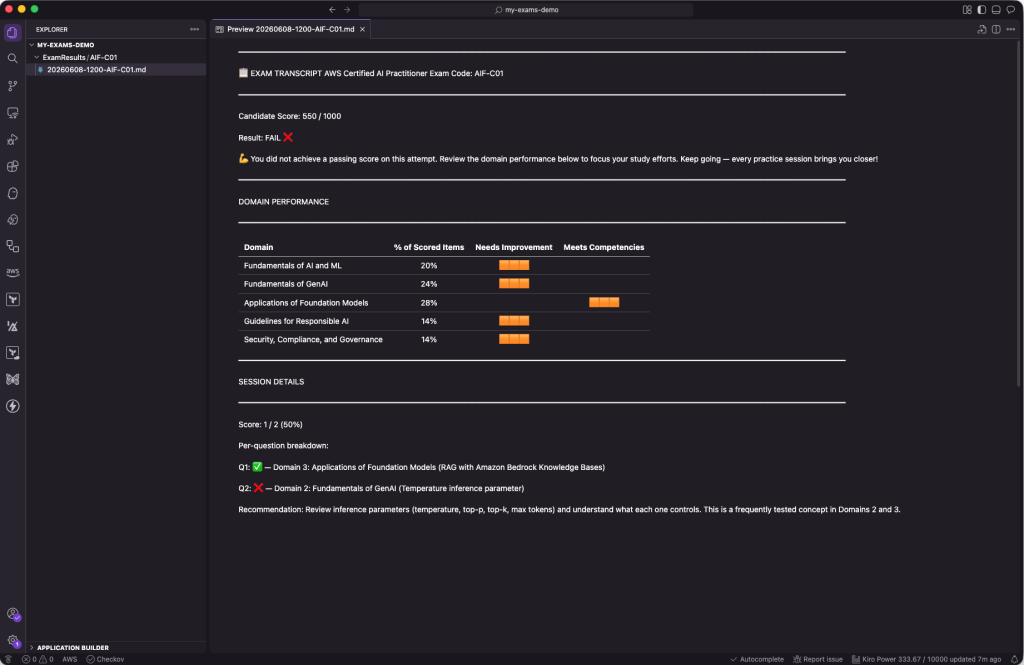
Task: Click the activity bar icon above the connected-boxes icon
Action: coord(12,220)
